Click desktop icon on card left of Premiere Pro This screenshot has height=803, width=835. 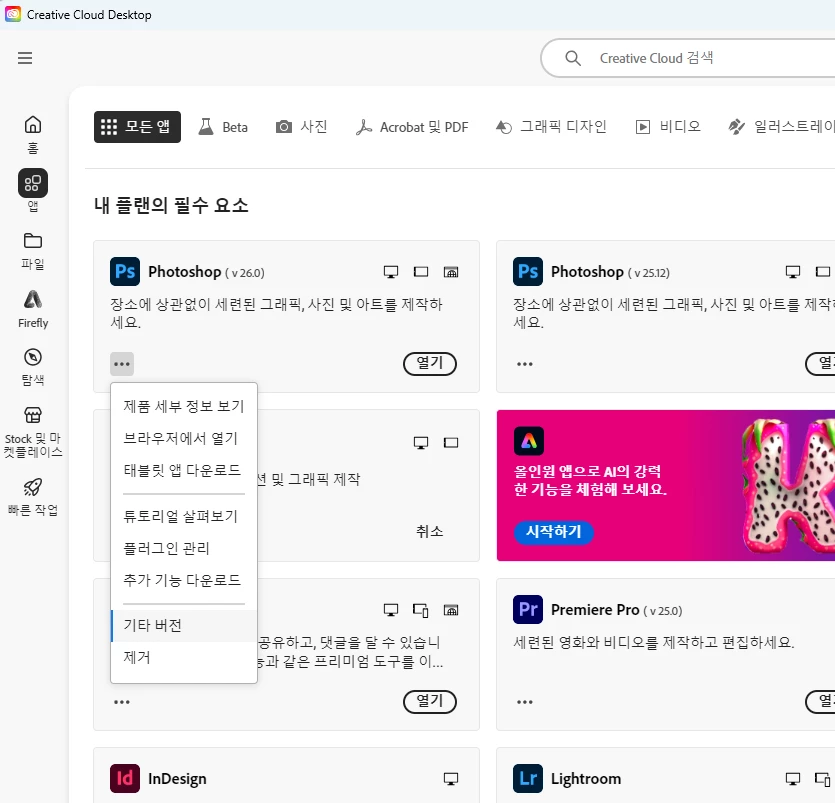point(391,610)
